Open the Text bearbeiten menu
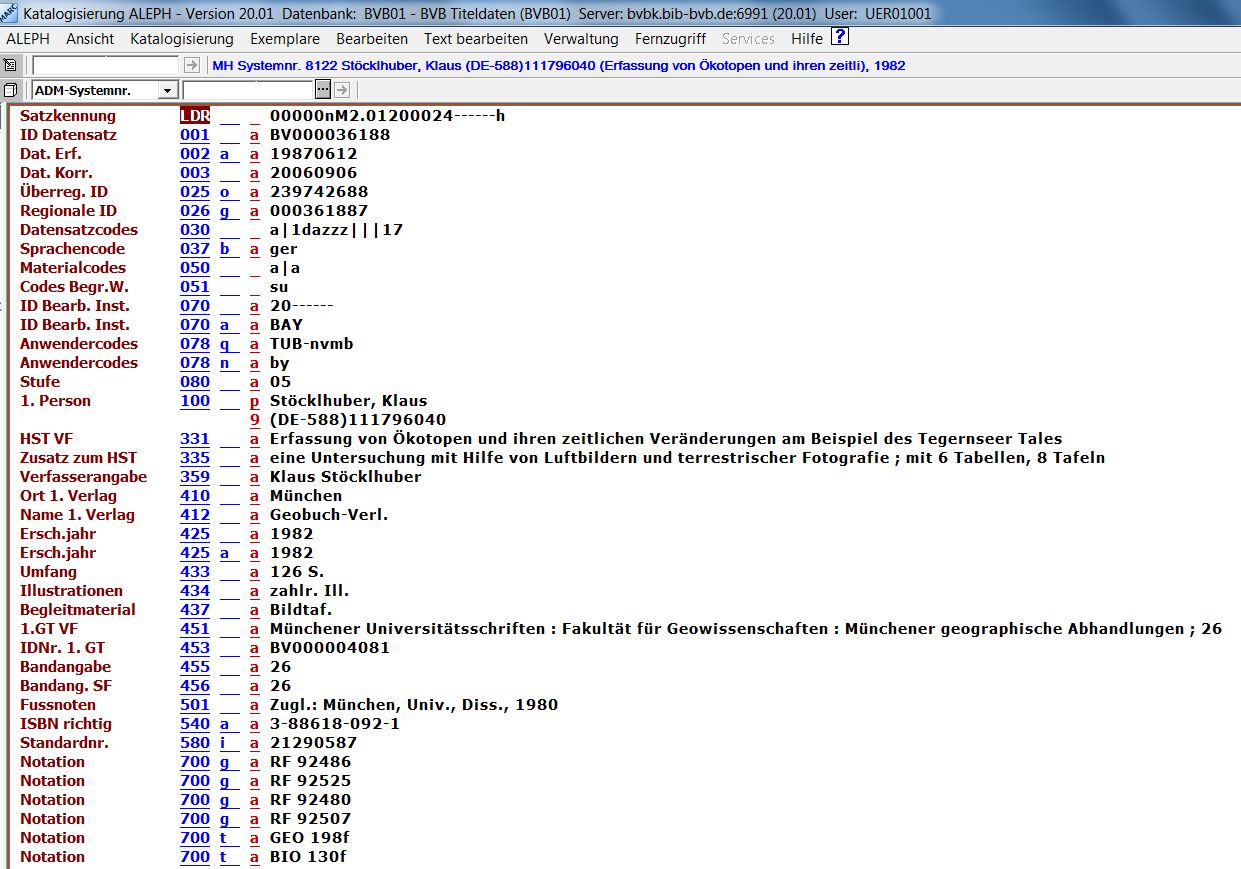Viewport: 1241px width, 869px height. pyautogui.click(x=475, y=39)
